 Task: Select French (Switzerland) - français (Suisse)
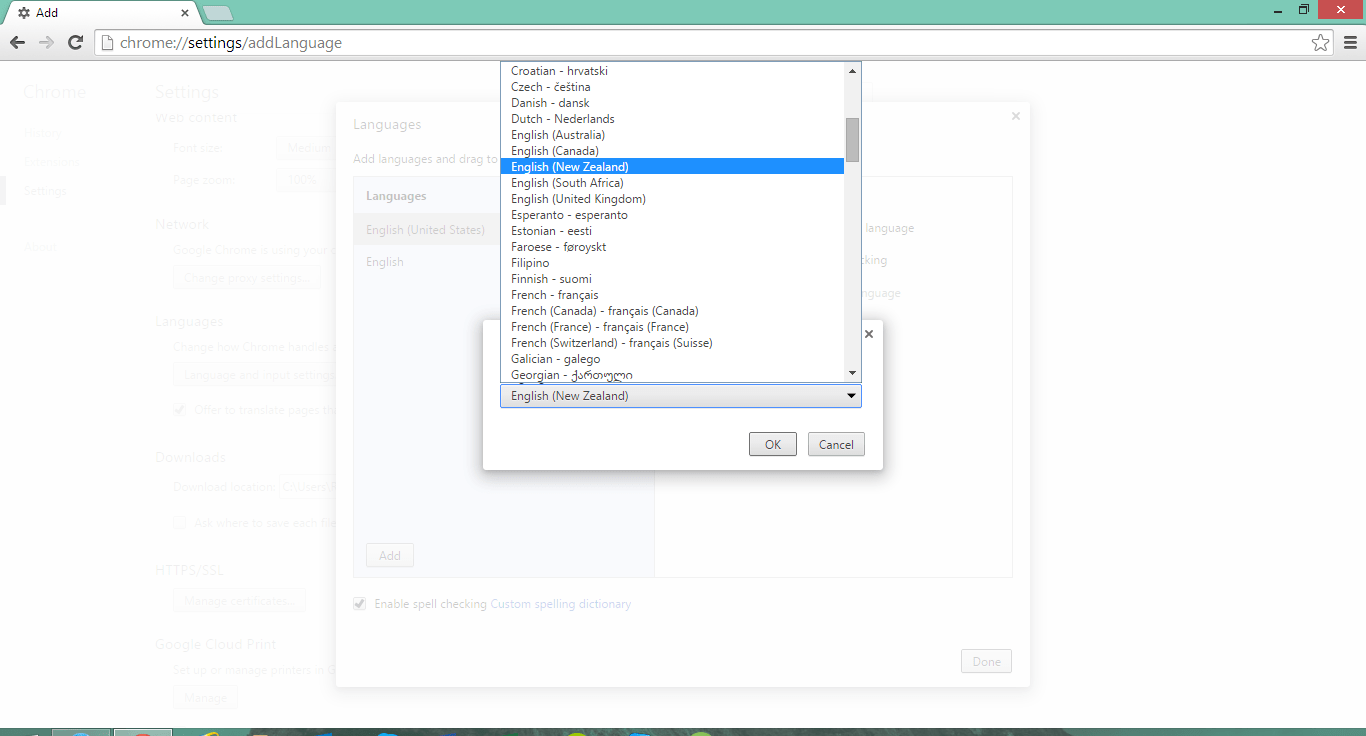(672, 343)
